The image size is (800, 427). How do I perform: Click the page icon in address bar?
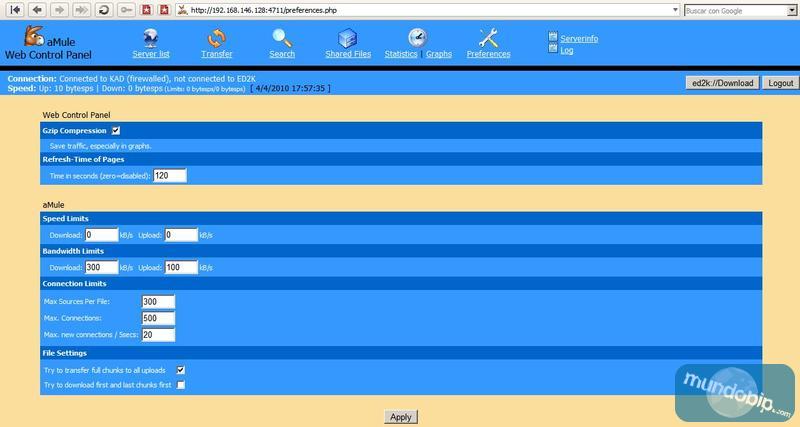183,10
